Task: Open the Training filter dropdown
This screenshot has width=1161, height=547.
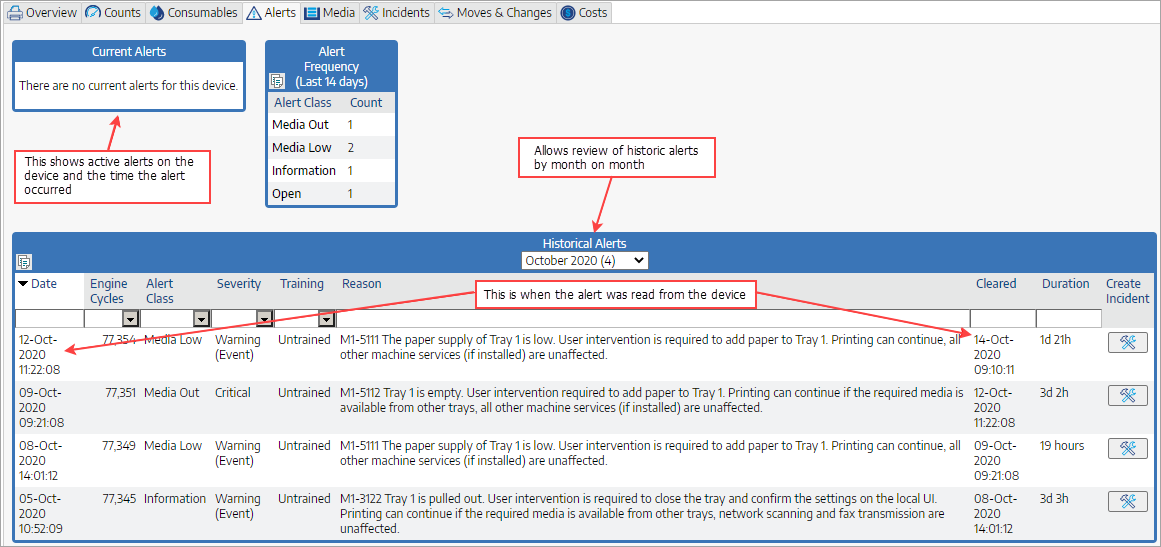Action: [x=327, y=318]
